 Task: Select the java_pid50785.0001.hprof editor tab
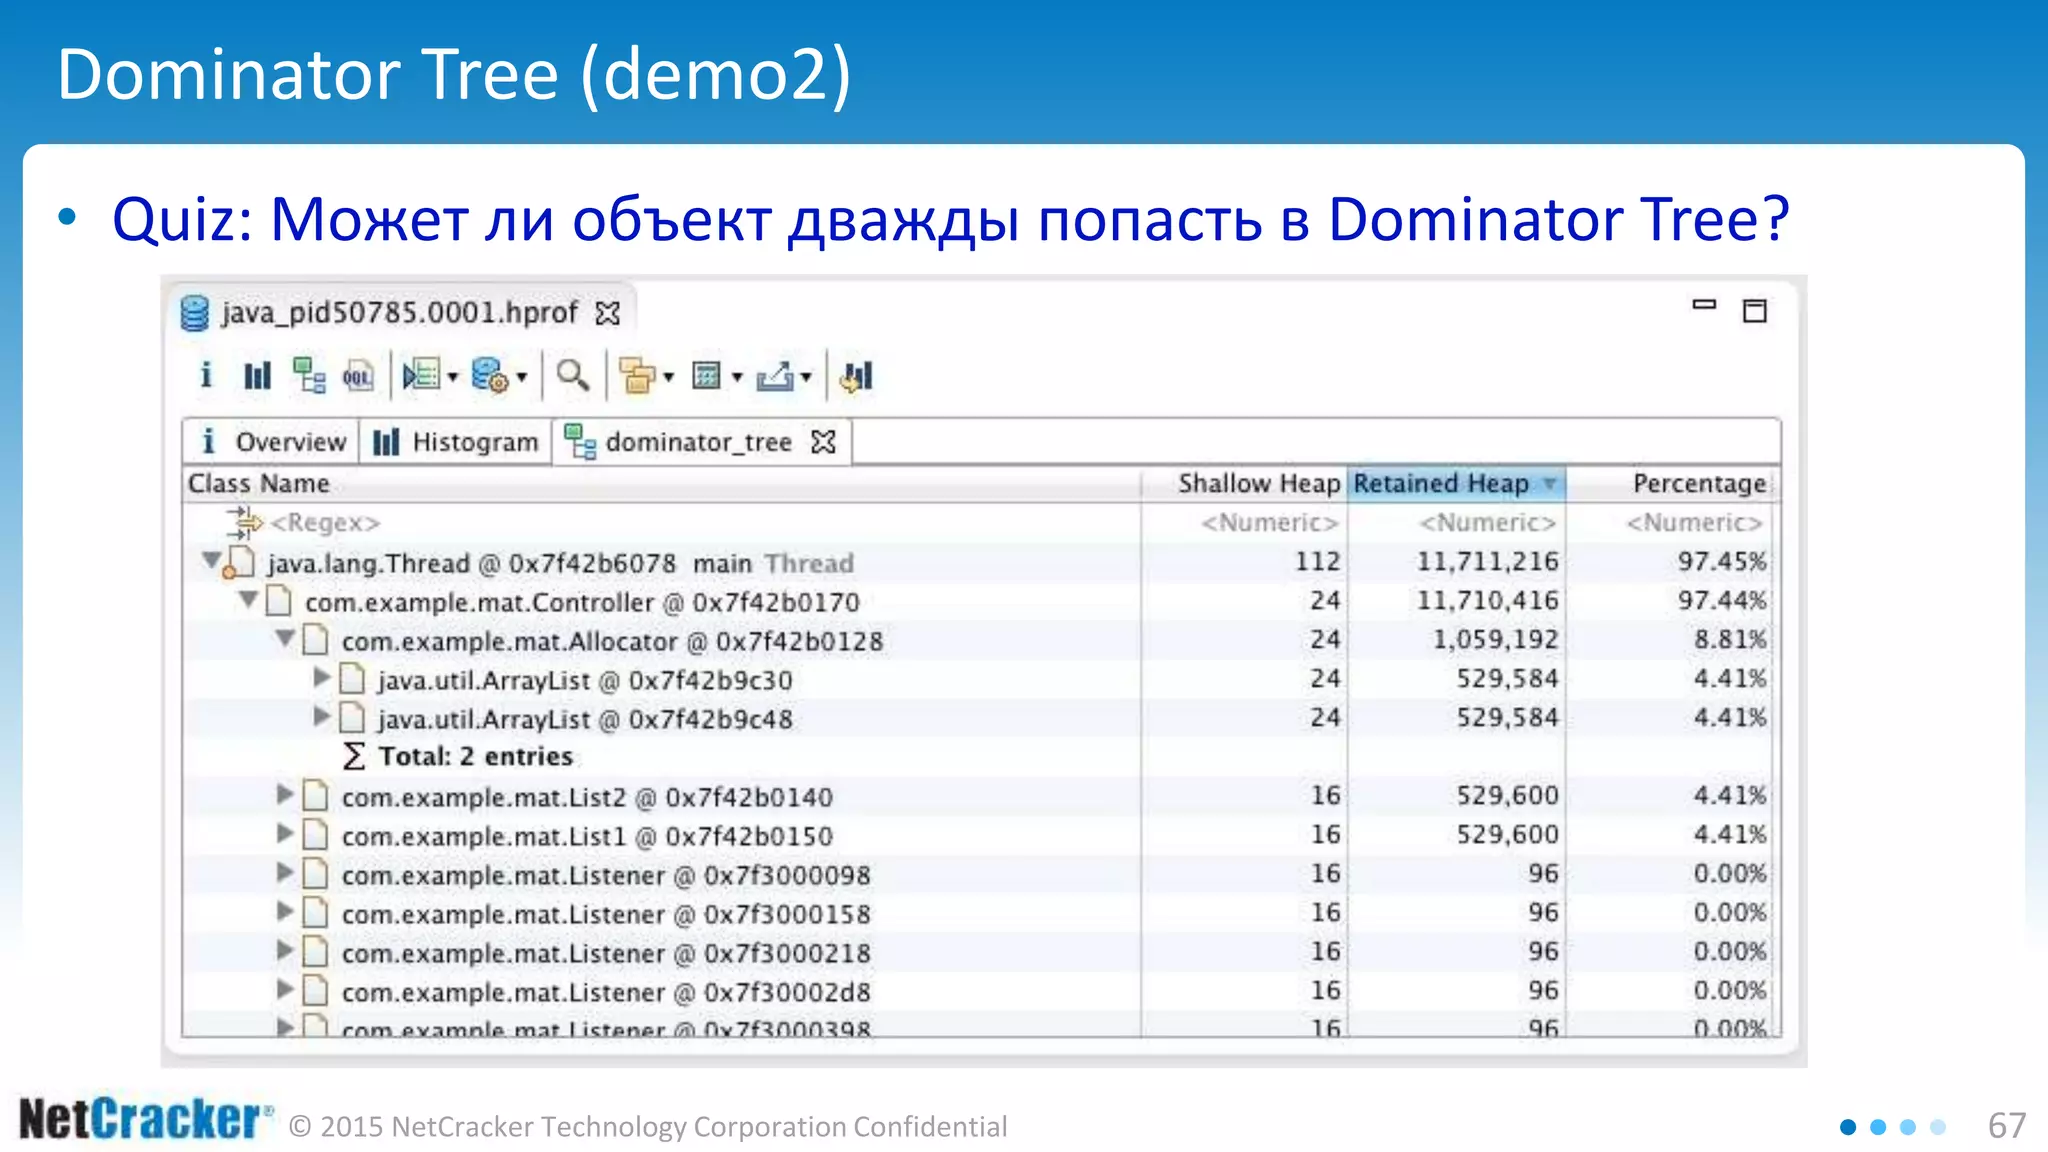coord(399,313)
